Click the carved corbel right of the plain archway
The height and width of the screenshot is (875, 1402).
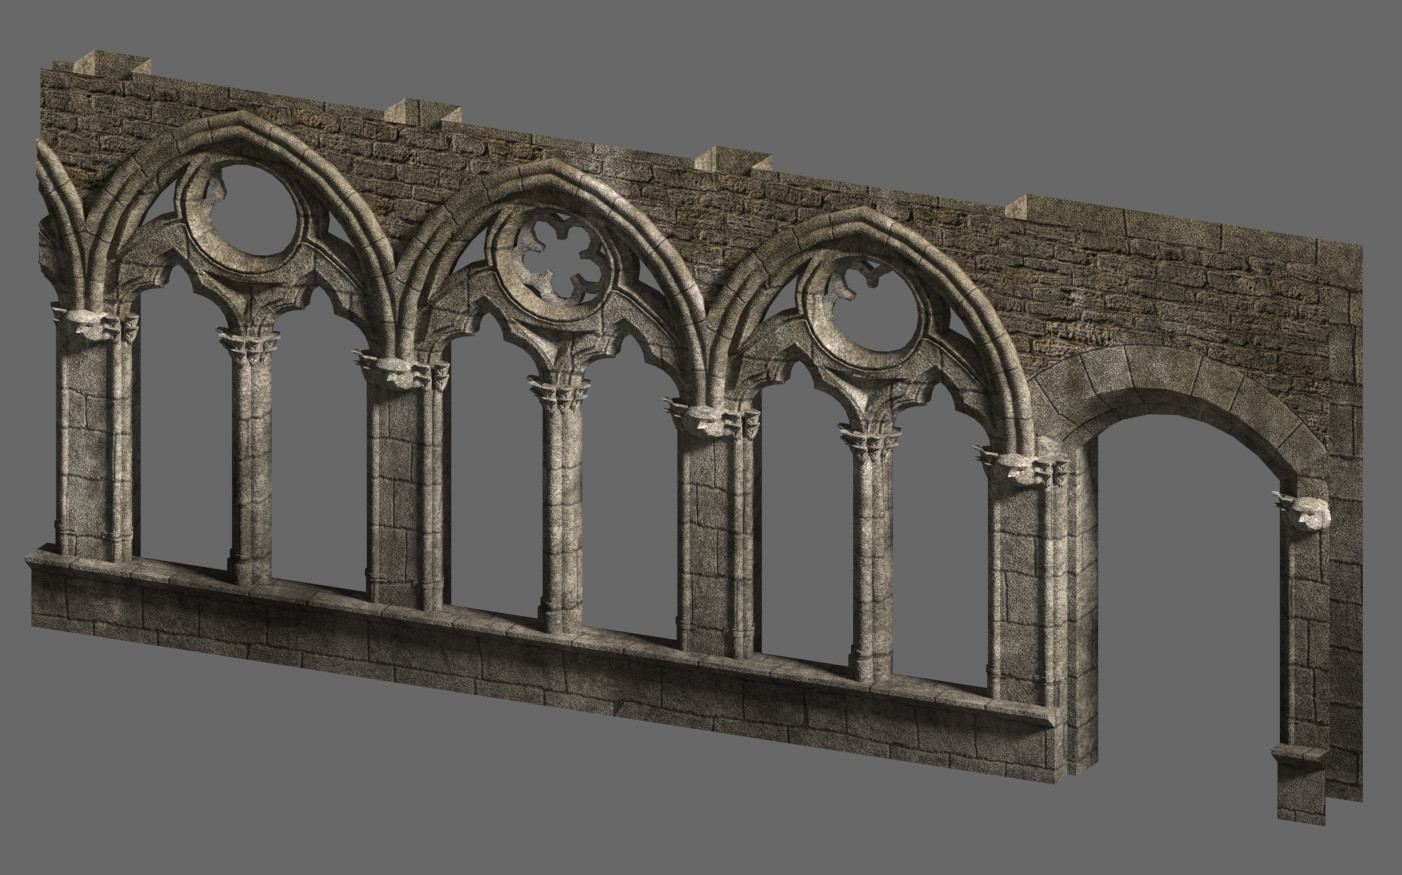pos(1302,510)
